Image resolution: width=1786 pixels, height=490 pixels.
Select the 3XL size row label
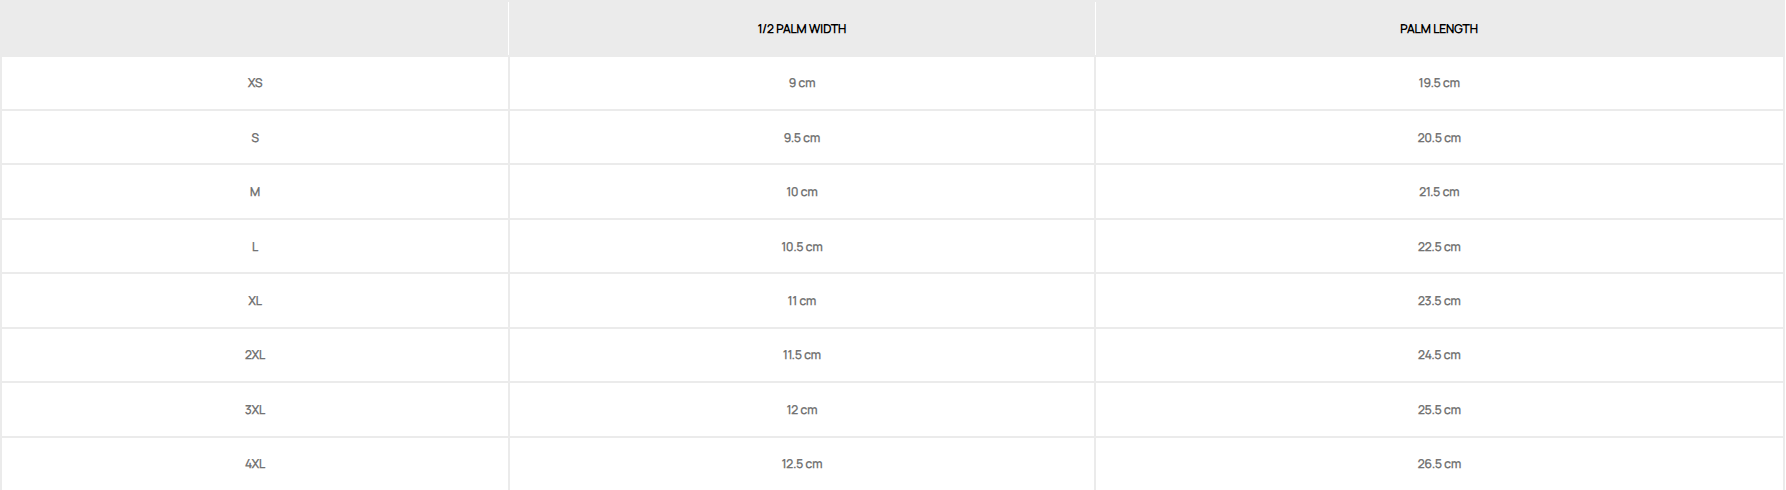pos(255,410)
